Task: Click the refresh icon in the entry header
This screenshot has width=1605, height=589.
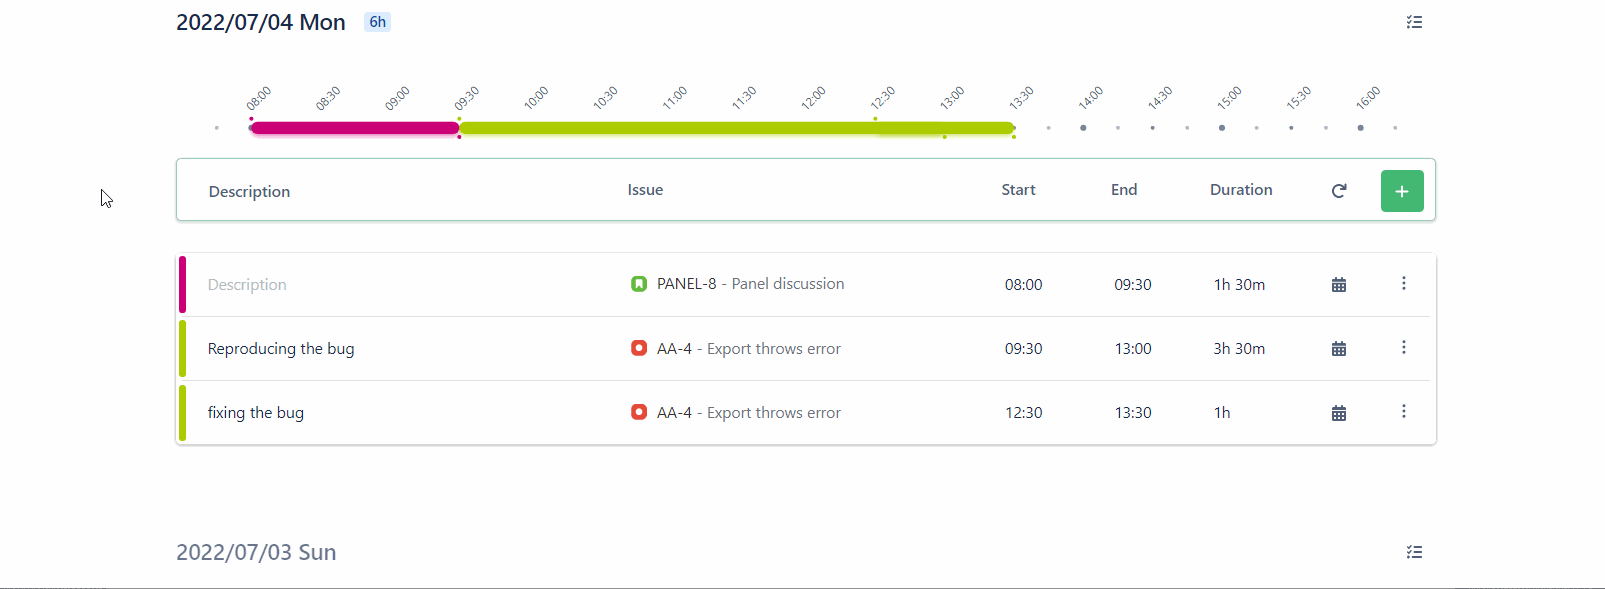Action: [x=1339, y=190]
